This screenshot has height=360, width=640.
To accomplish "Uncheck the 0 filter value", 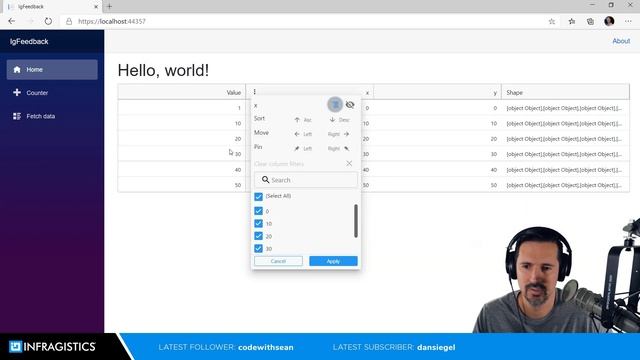I will click(x=258, y=211).
